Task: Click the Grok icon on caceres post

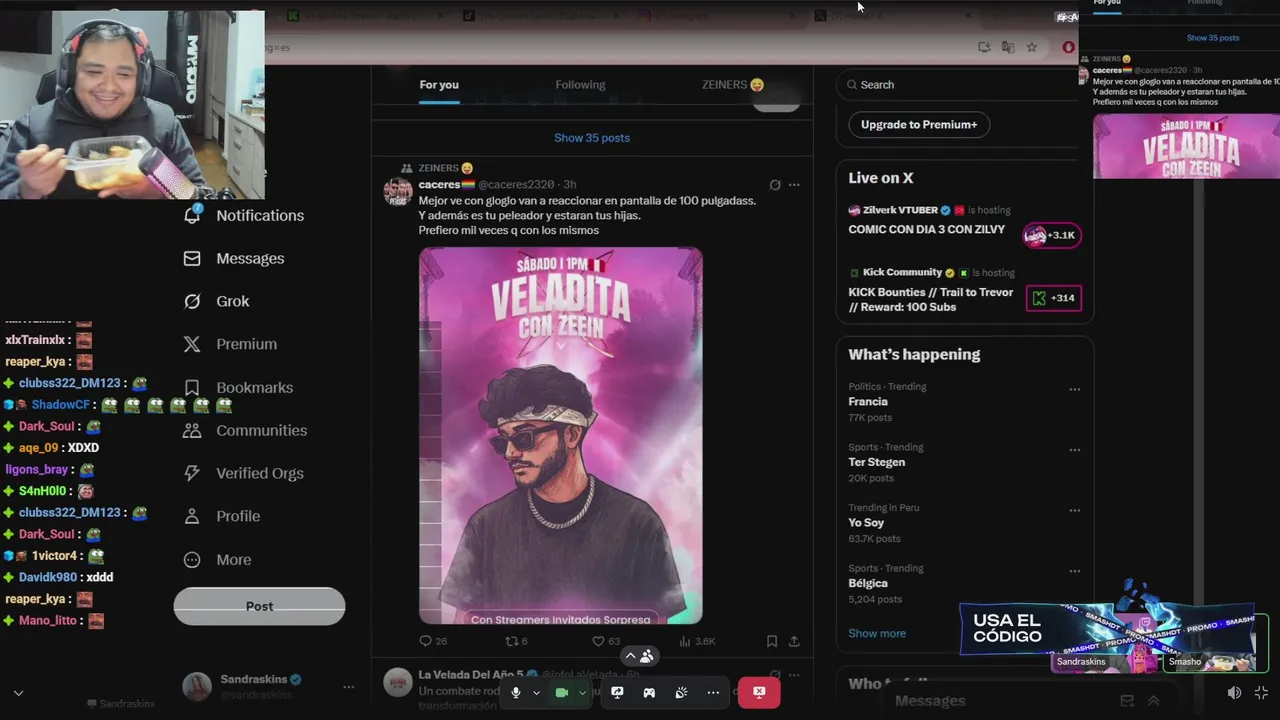Action: (774, 185)
